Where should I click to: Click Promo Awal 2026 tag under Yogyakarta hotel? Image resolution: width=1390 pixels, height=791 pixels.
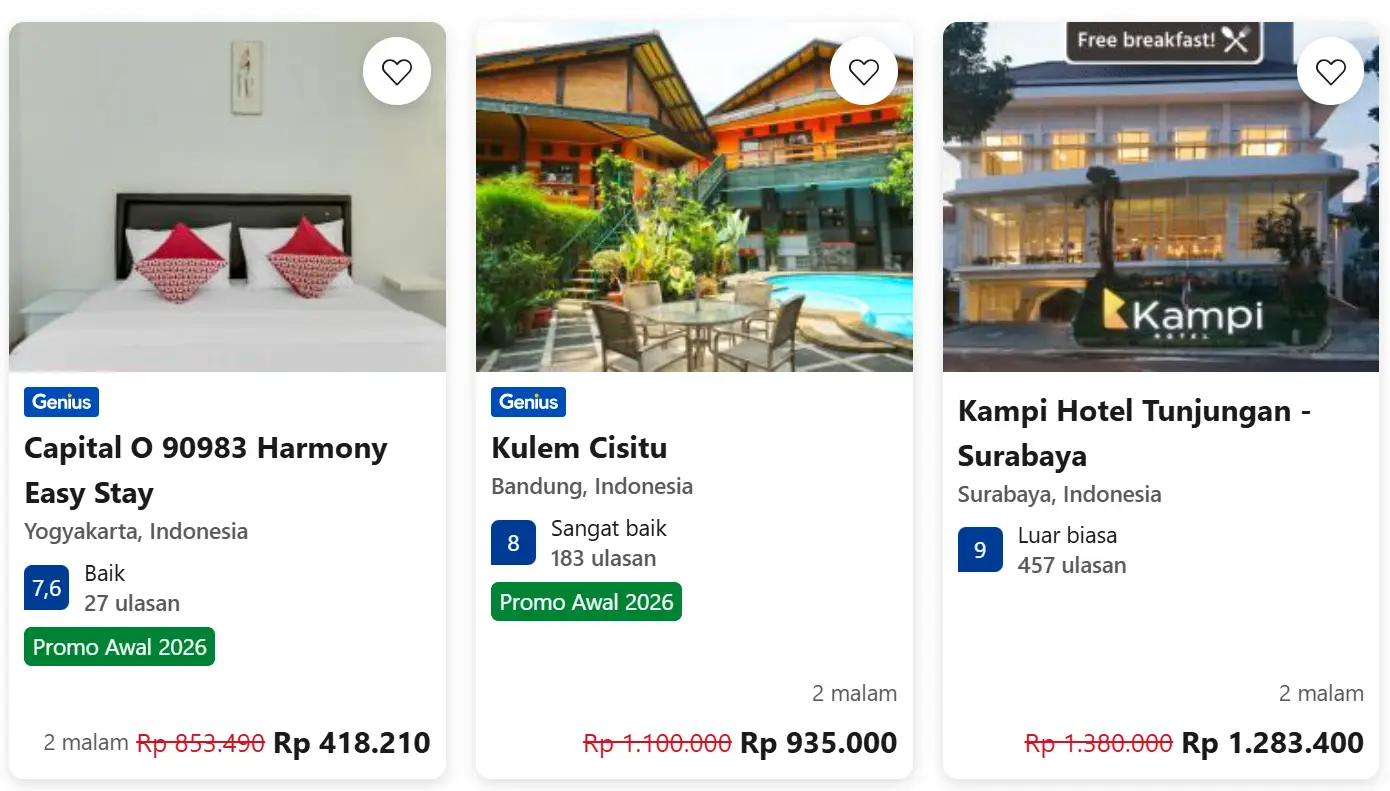tap(119, 647)
